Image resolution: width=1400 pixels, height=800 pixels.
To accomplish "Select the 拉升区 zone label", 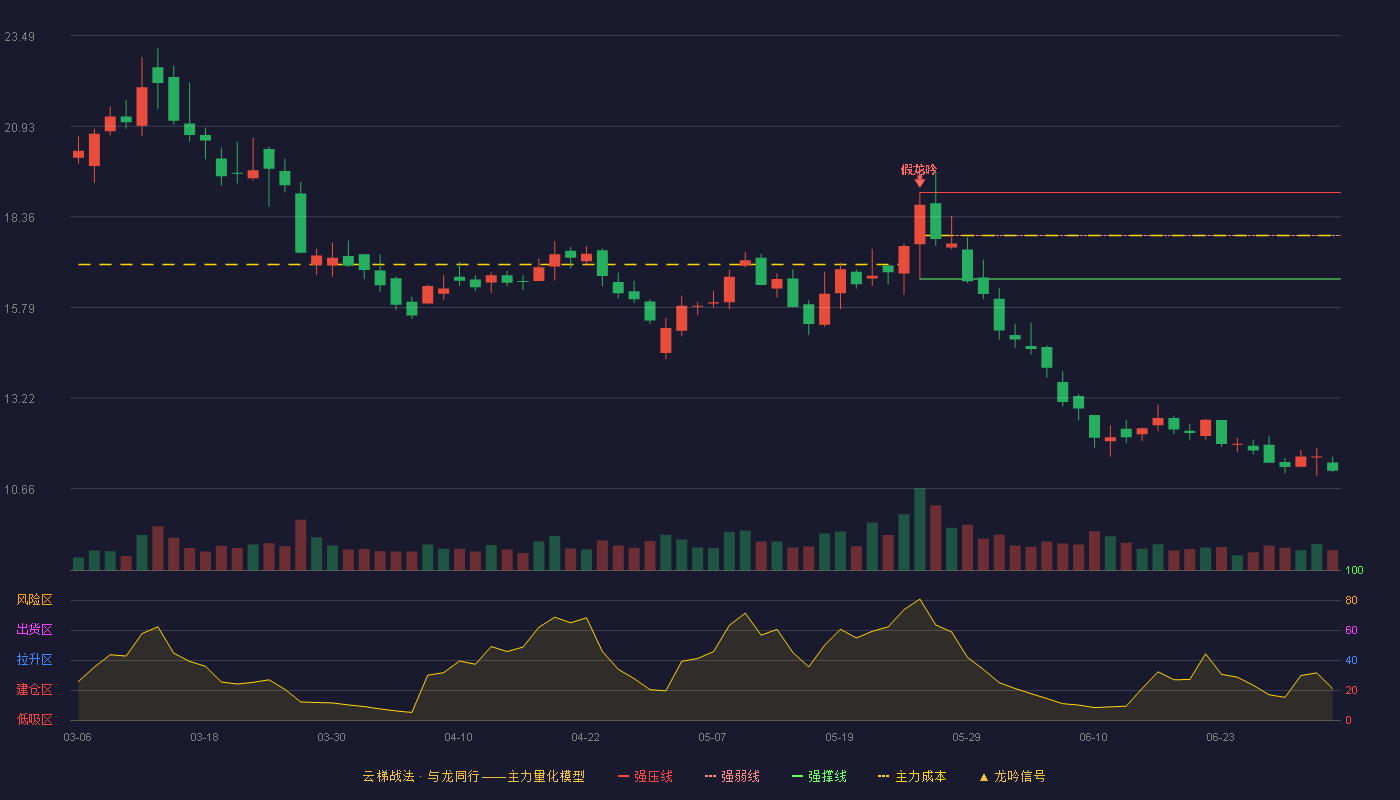I will point(34,660).
